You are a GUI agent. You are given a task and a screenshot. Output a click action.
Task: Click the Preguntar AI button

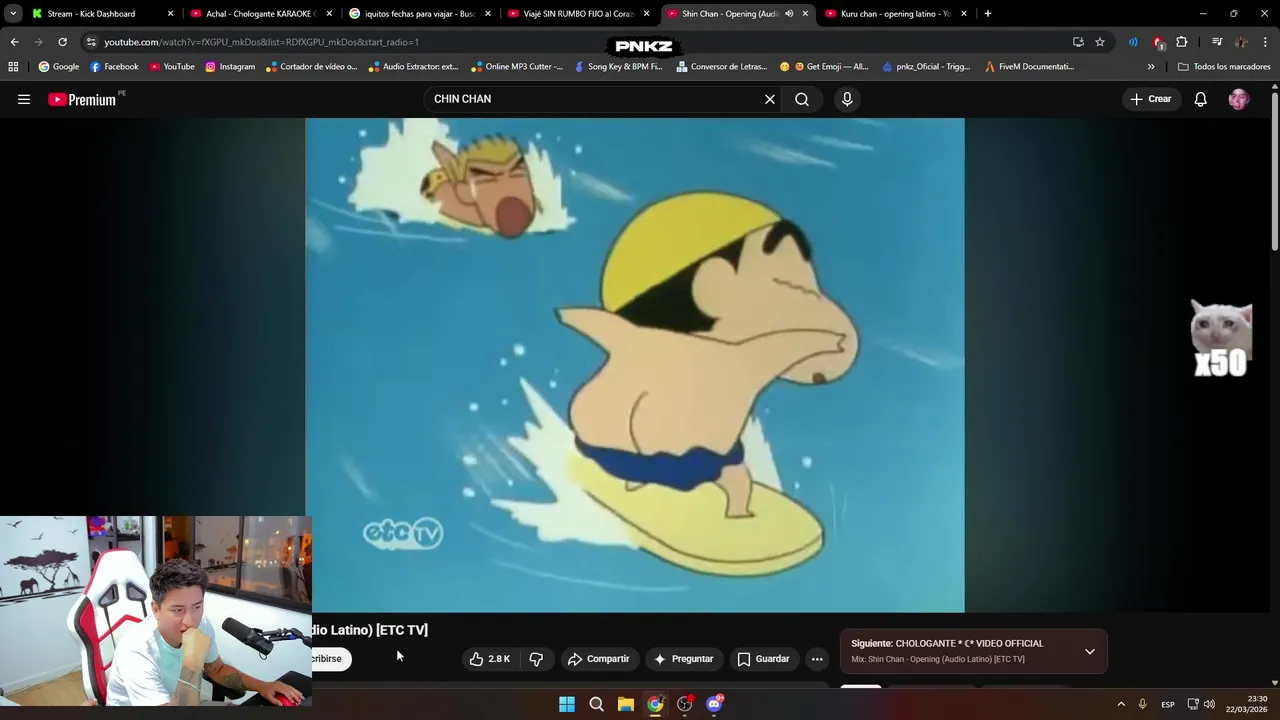(683, 659)
